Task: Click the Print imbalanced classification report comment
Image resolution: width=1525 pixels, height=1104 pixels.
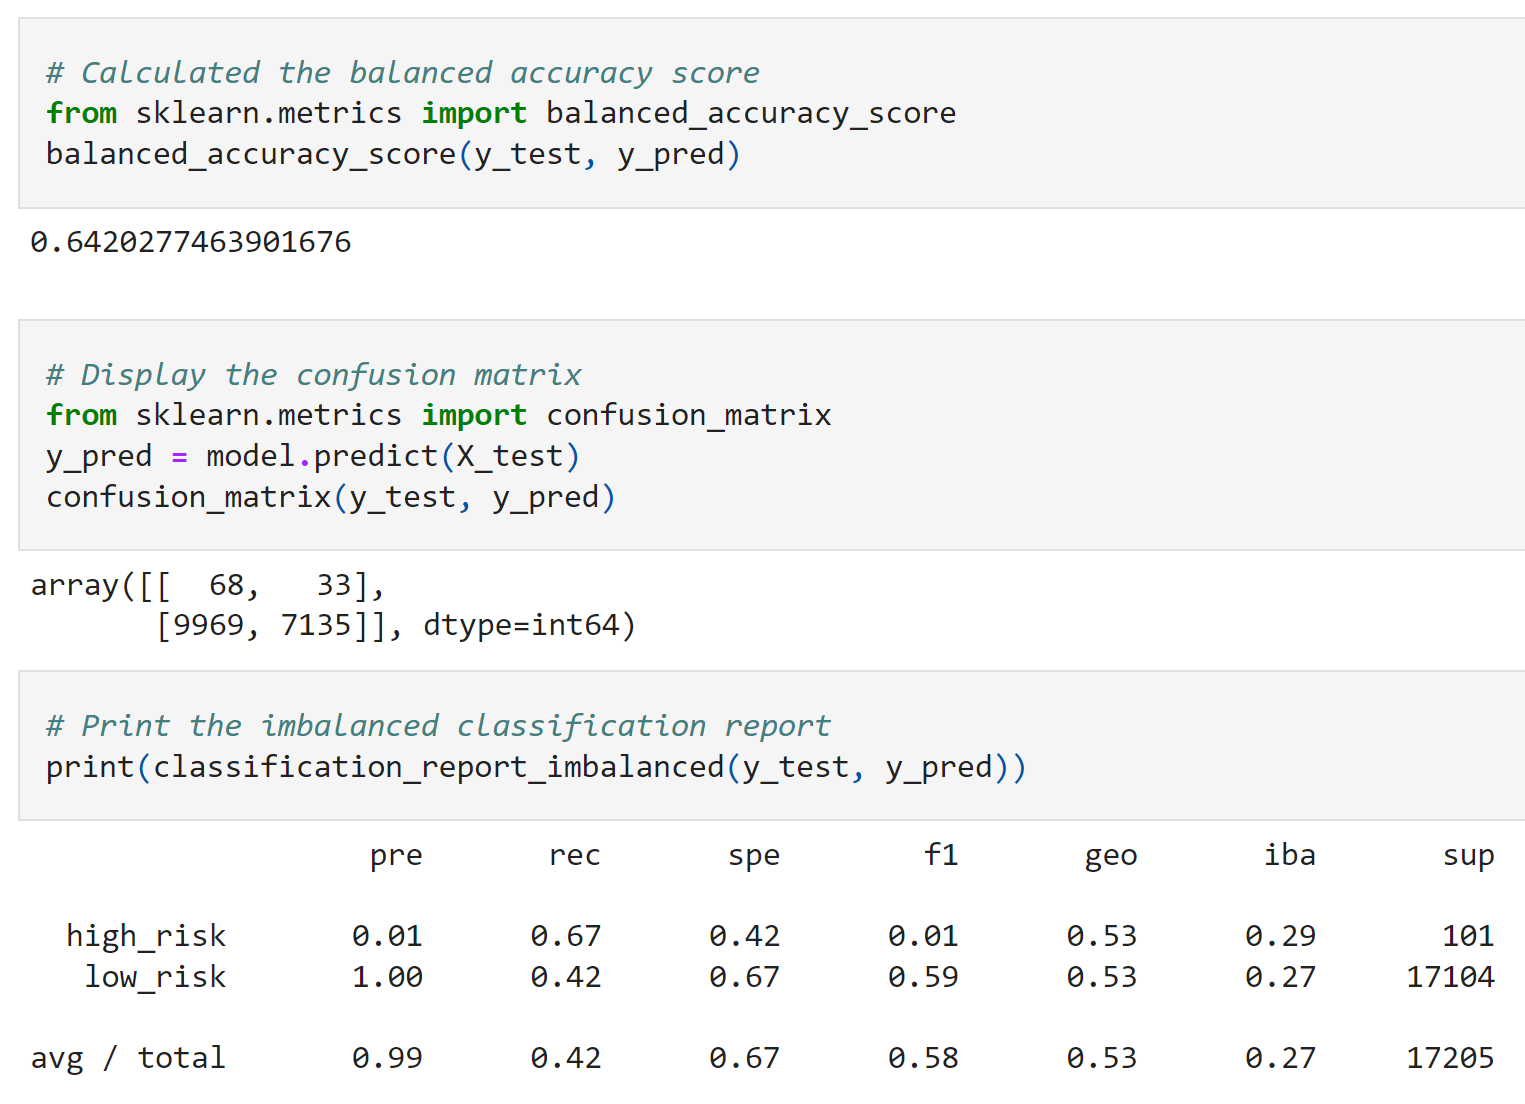Action: click(x=439, y=726)
